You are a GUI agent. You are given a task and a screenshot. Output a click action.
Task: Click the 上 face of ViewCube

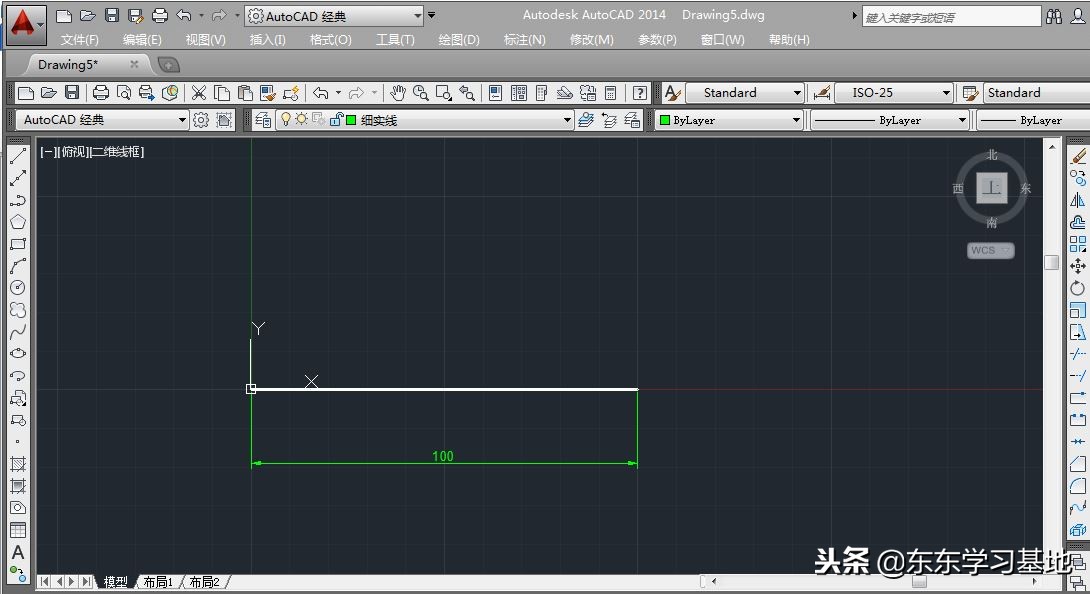(991, 188)
